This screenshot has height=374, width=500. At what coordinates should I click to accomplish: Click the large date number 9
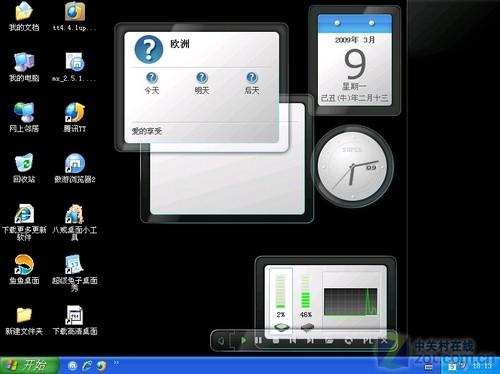[x=355, y=64]
